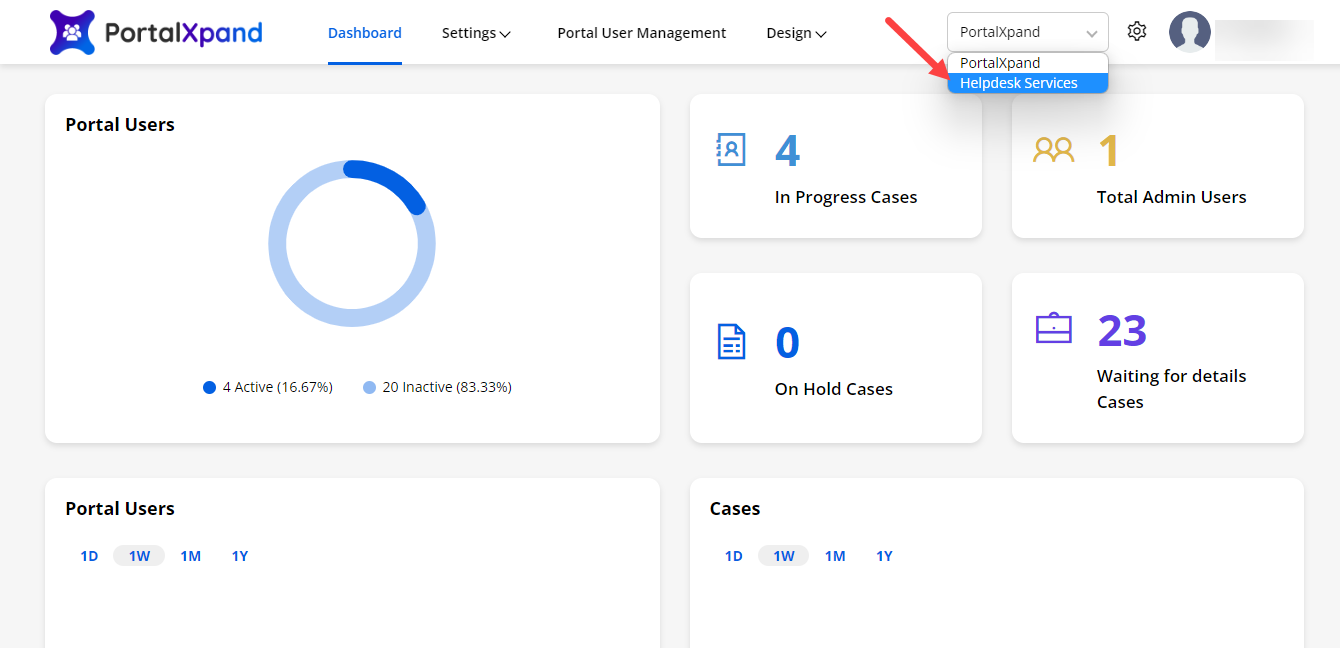
Task: Open Portal User Management page
Action: tap(641, 33)
